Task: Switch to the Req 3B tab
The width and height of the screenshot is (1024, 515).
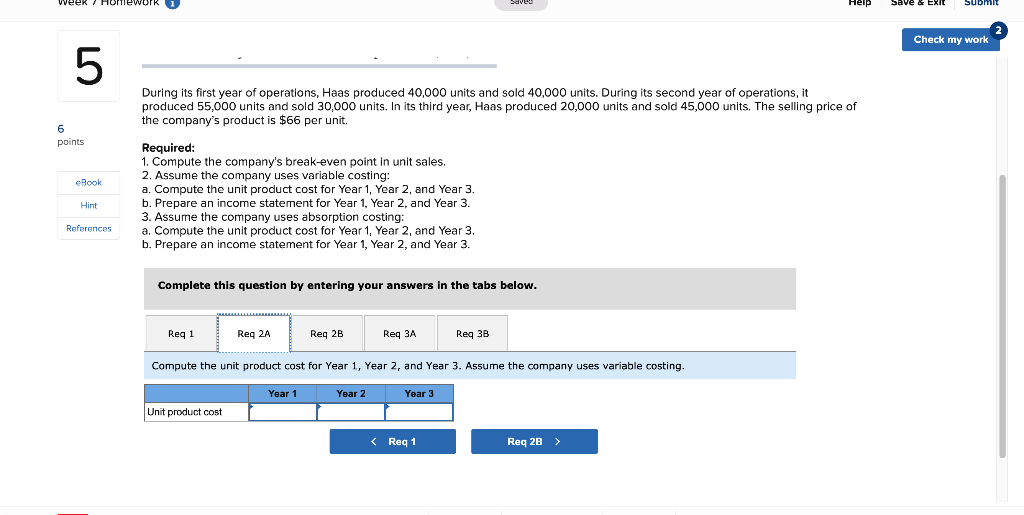Action: (x=472, y=334)
